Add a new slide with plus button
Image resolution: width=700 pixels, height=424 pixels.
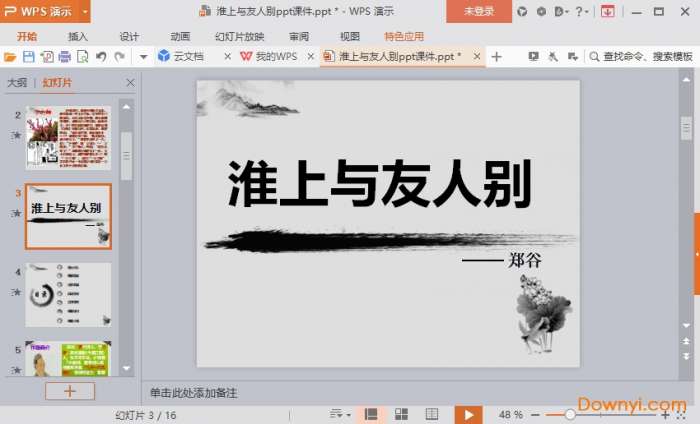(70, 391)
